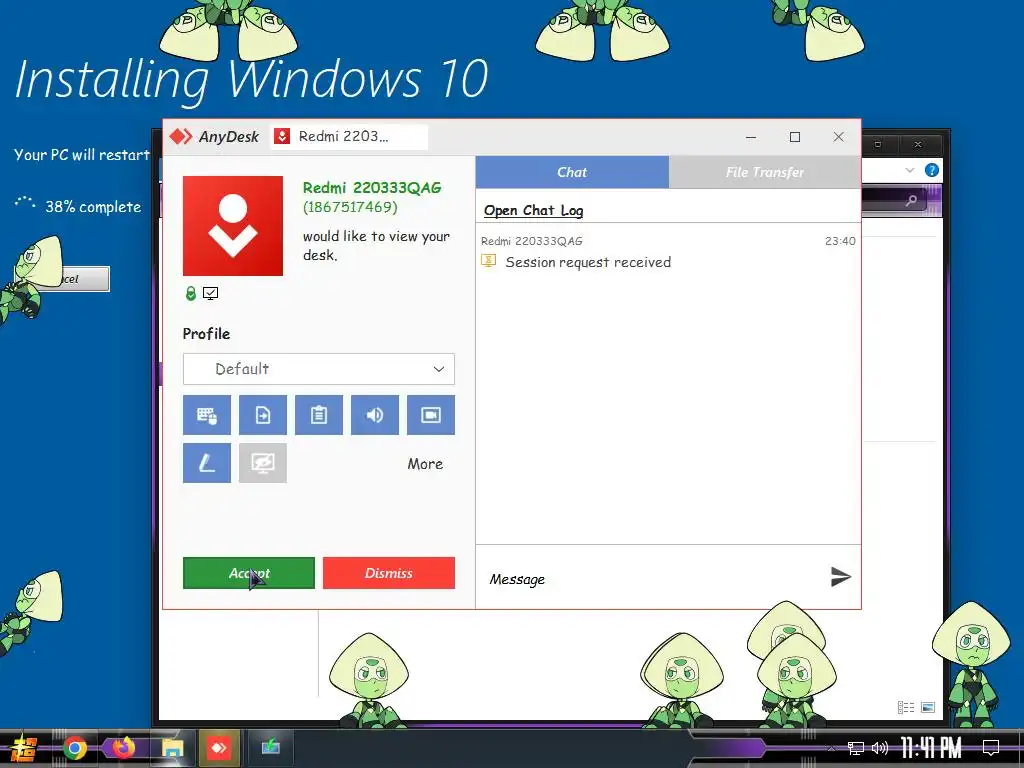Open Chat Log link

point(534,210)
